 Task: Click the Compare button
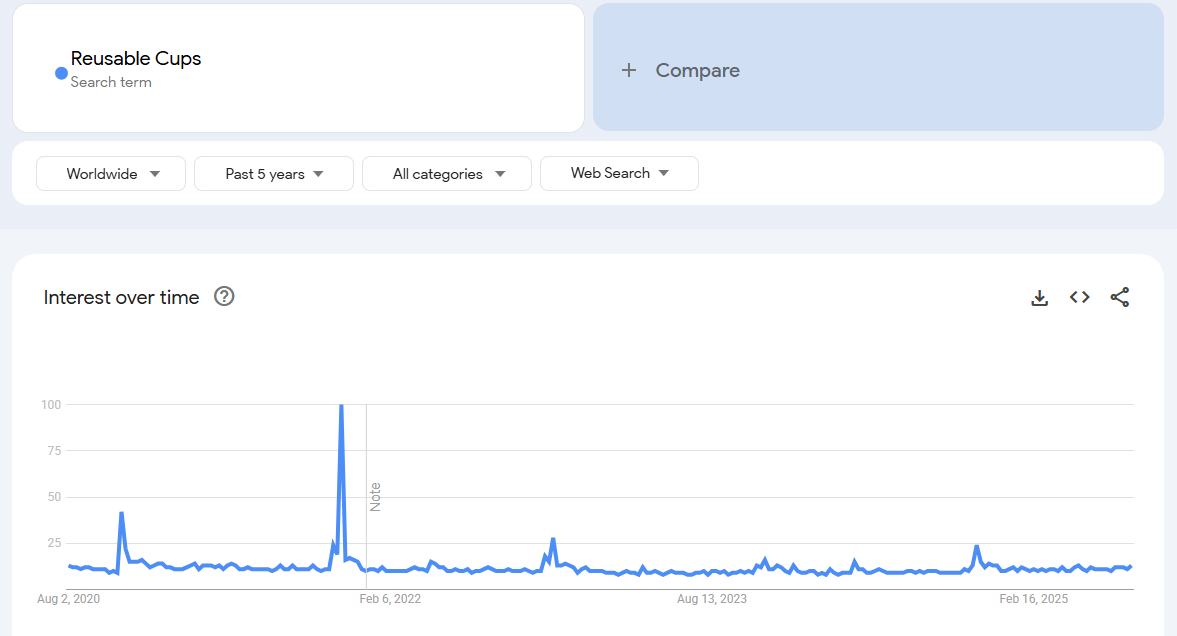coord(697,70)
